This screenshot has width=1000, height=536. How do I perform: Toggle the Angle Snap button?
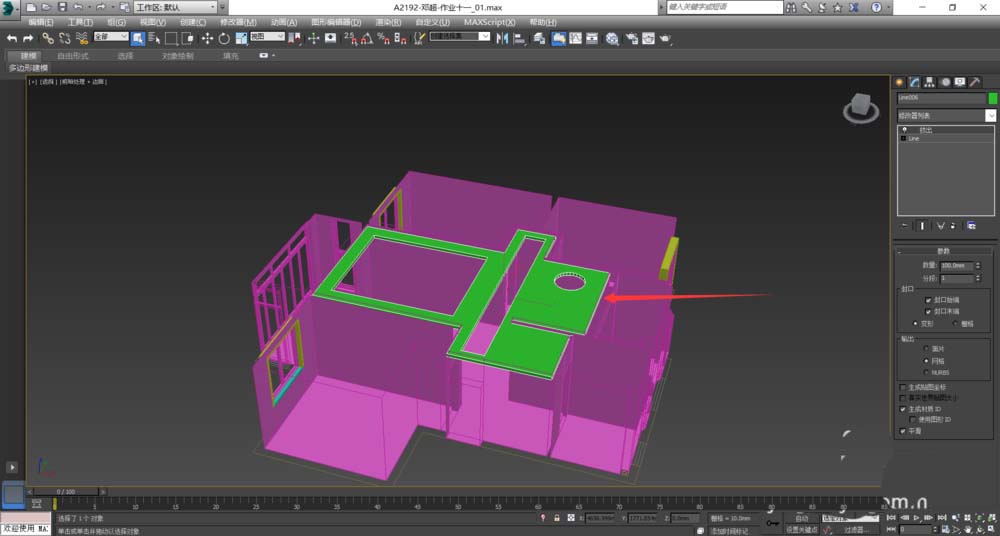pyautogui.click(x=367, y=39)
